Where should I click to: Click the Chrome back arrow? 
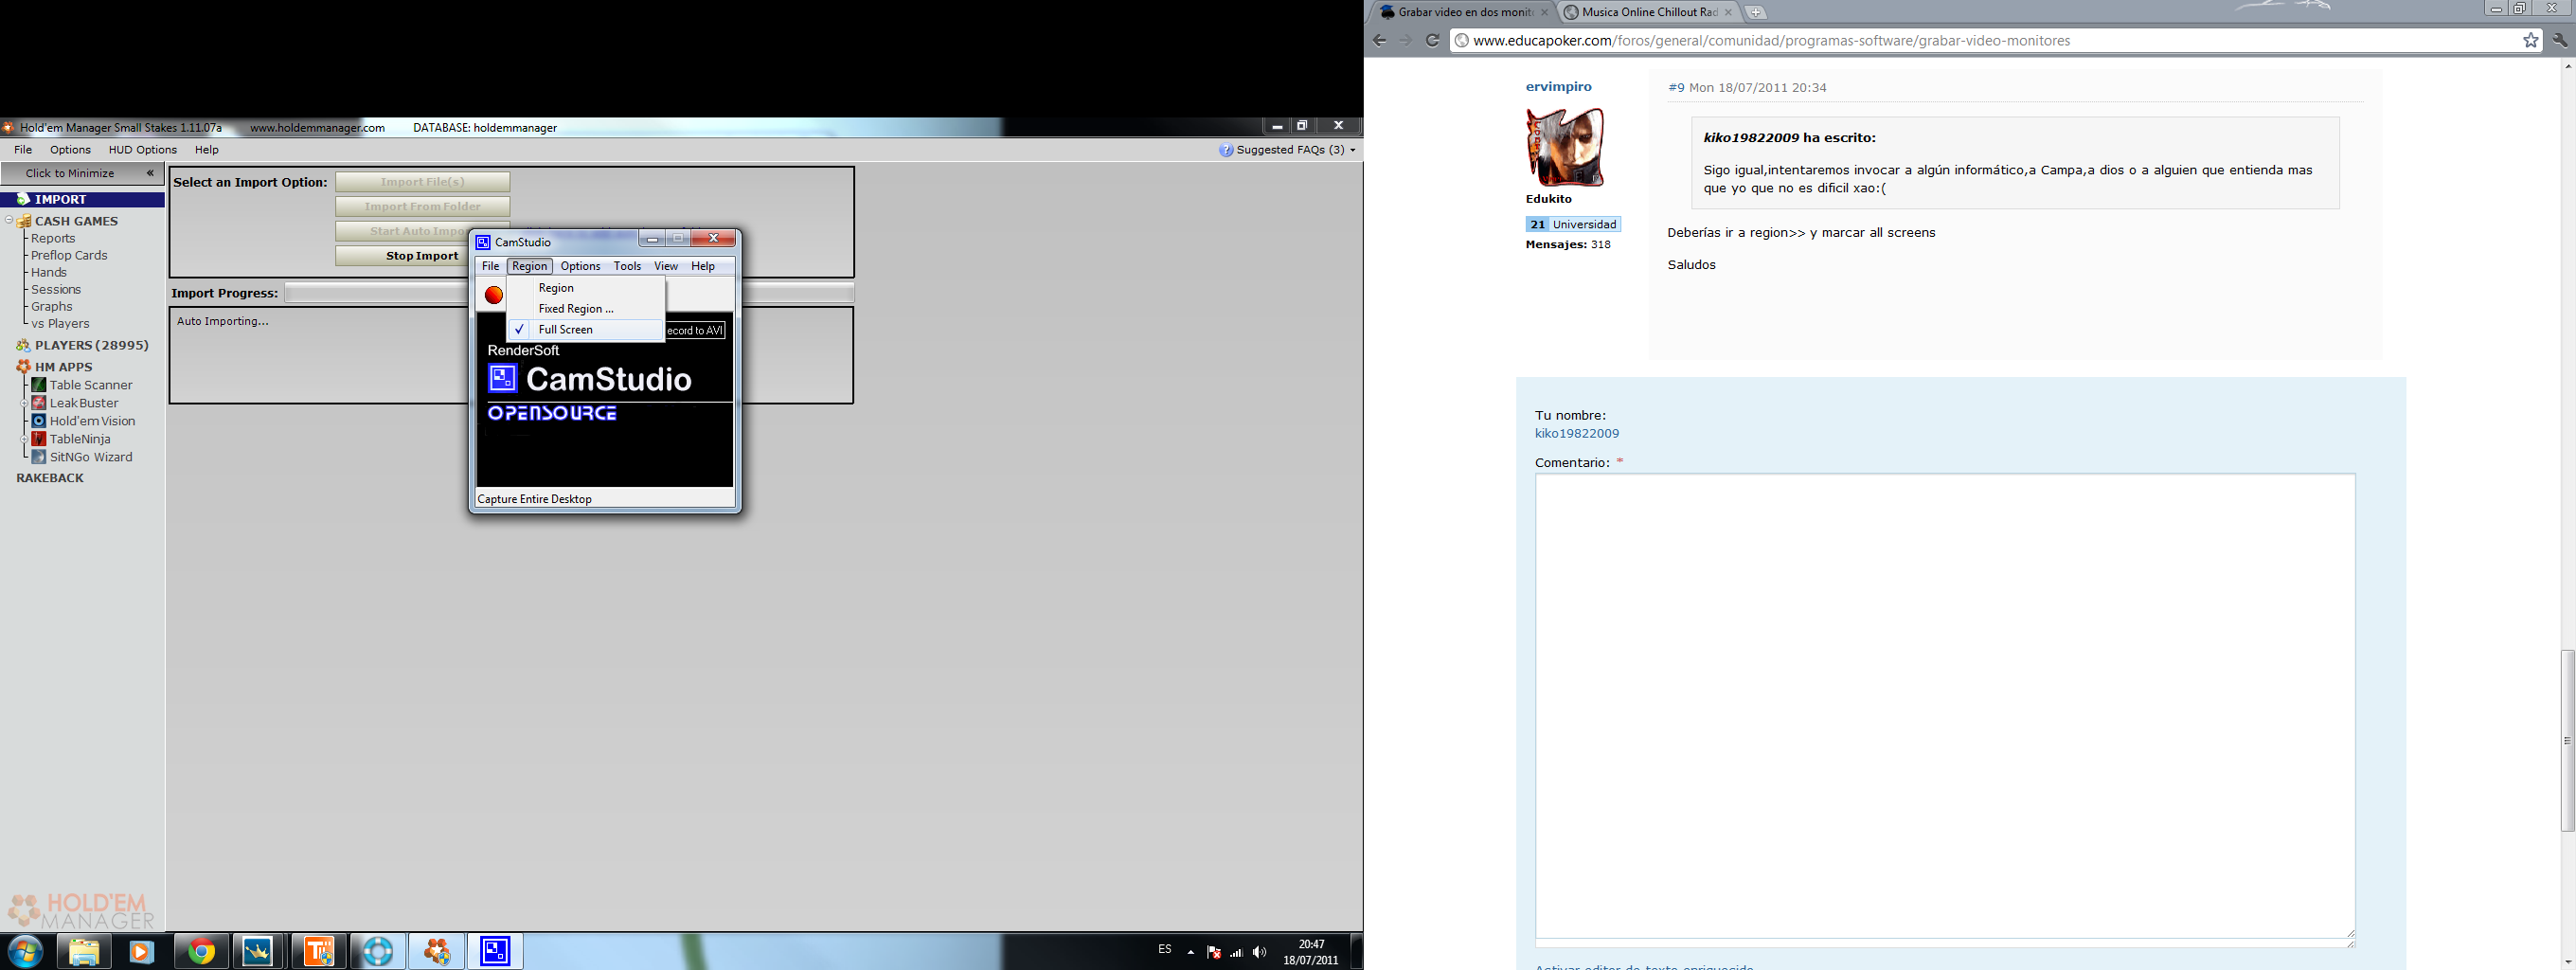click(1380, 41)
